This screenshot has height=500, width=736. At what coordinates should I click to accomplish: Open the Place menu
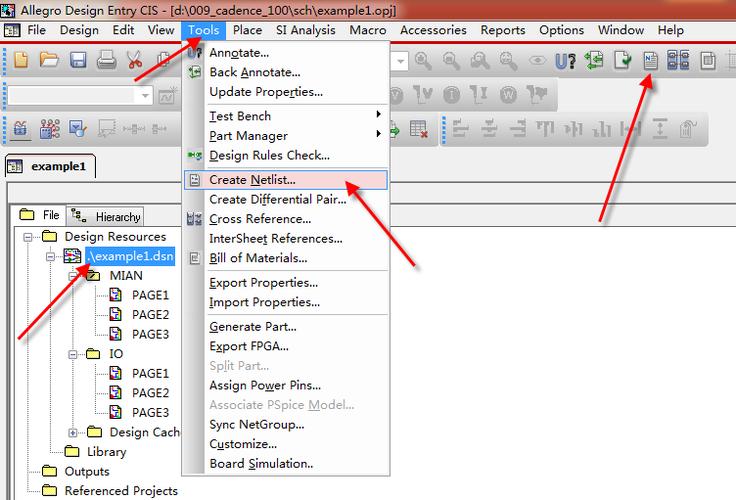[247, 30]
